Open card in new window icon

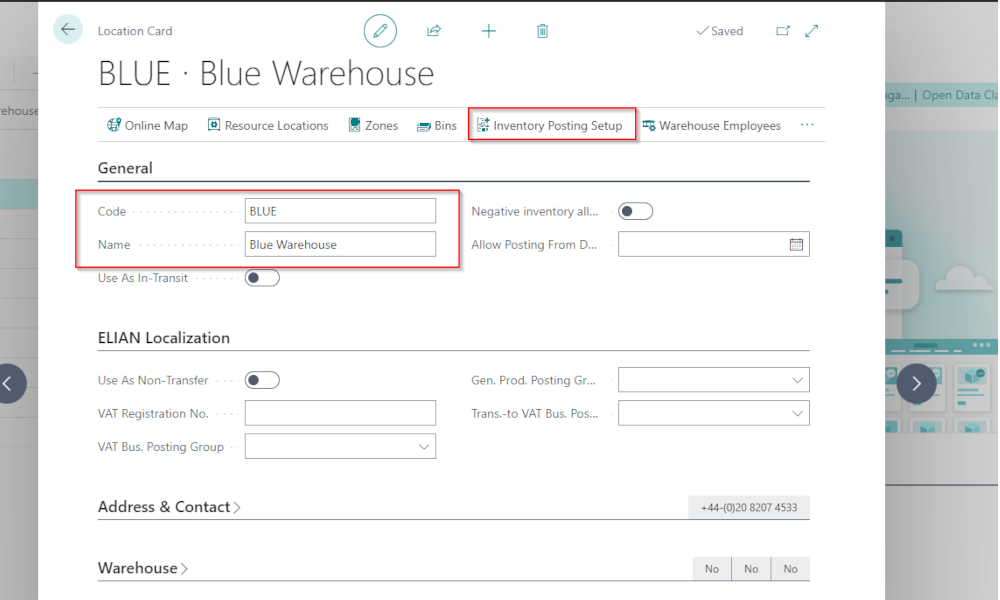point(783,31)
